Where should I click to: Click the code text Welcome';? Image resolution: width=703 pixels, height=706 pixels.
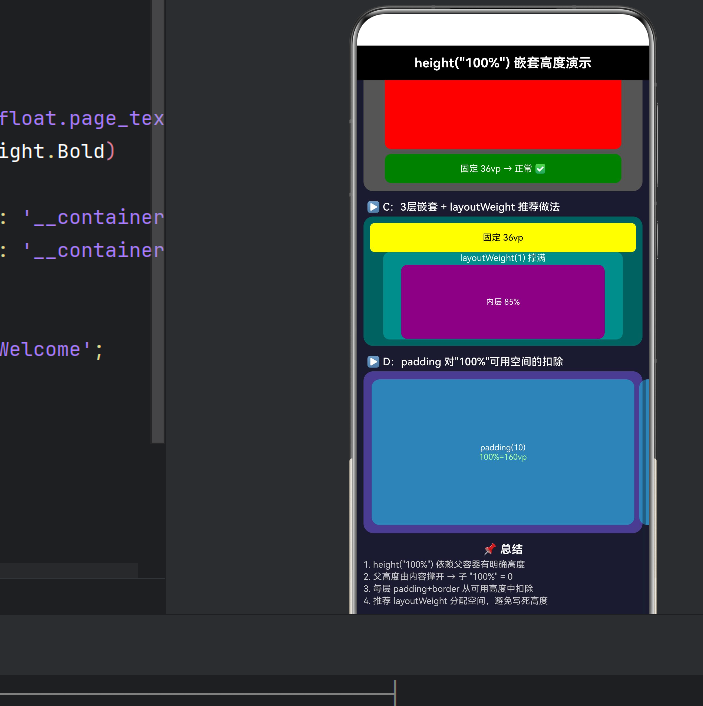(51, 349)
